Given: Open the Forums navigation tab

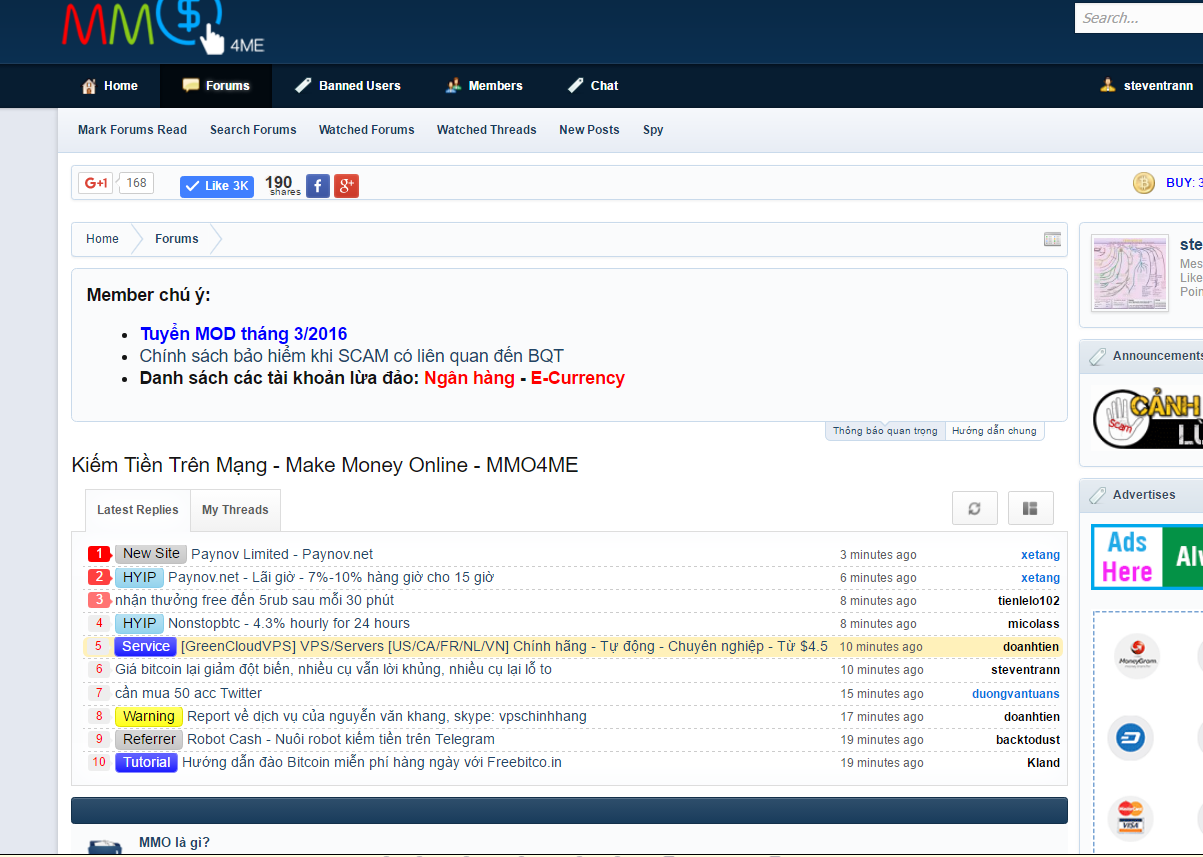Looking at the screenshot, I should coord(216,86).
